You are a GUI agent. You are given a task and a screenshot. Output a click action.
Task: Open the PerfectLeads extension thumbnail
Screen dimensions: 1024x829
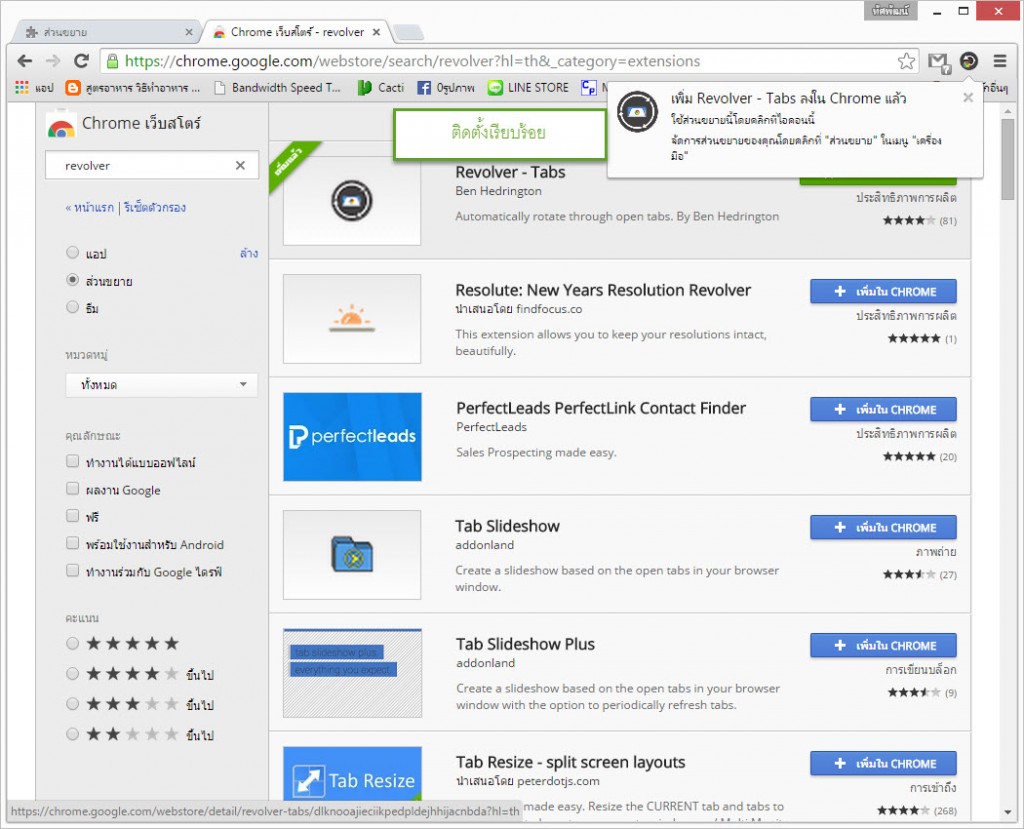click(352, 435)
